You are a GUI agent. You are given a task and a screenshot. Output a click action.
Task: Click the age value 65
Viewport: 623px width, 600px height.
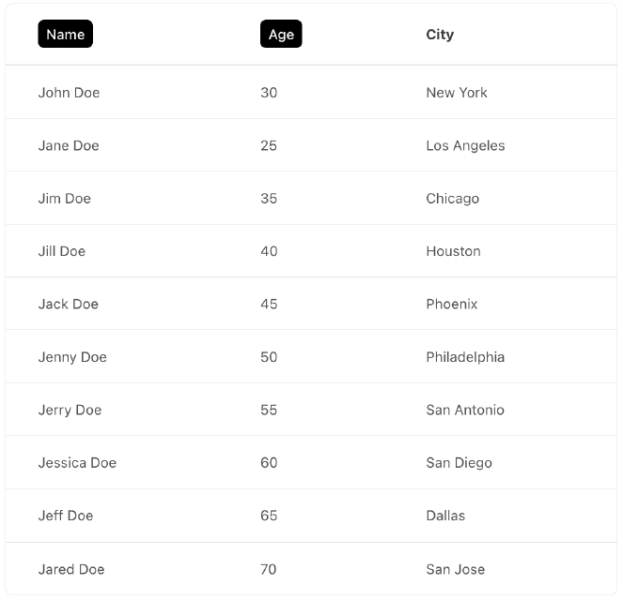pos(269,517)
